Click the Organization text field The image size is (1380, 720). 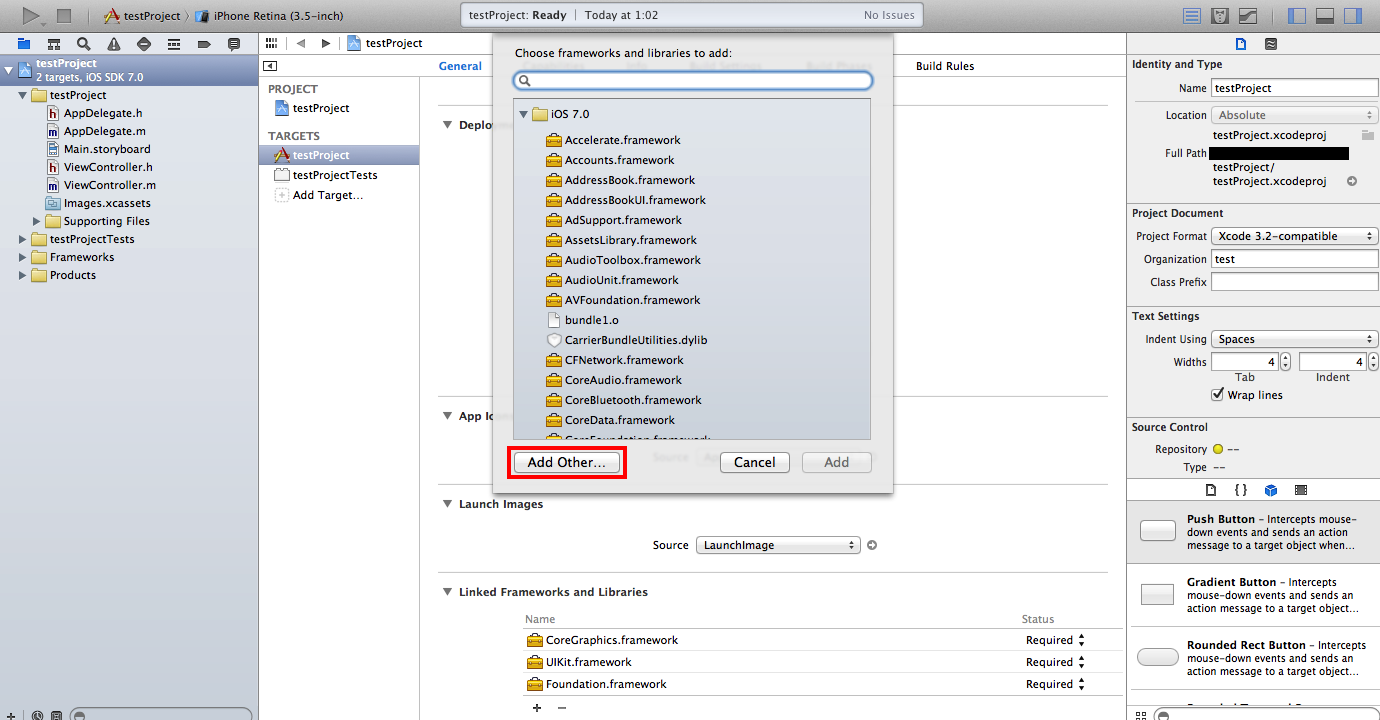click(1294, 259)
